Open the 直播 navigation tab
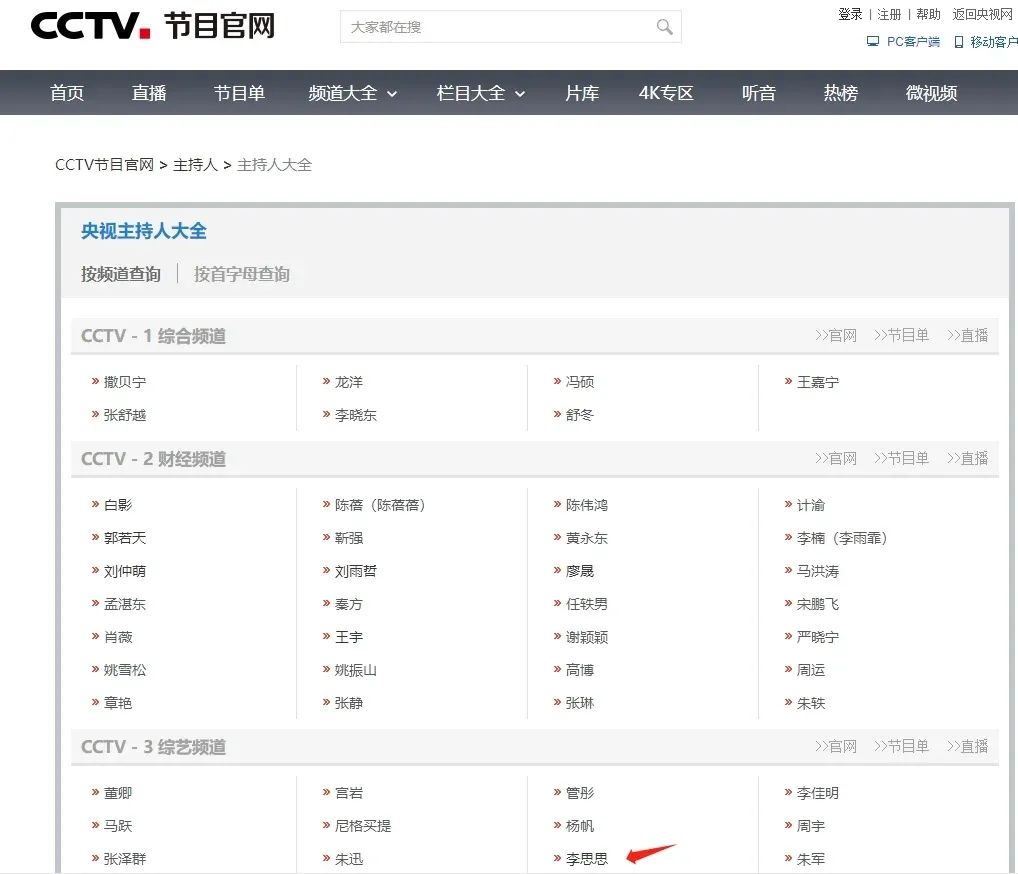This screenshot has height=874, width=1018. (149, 93)
